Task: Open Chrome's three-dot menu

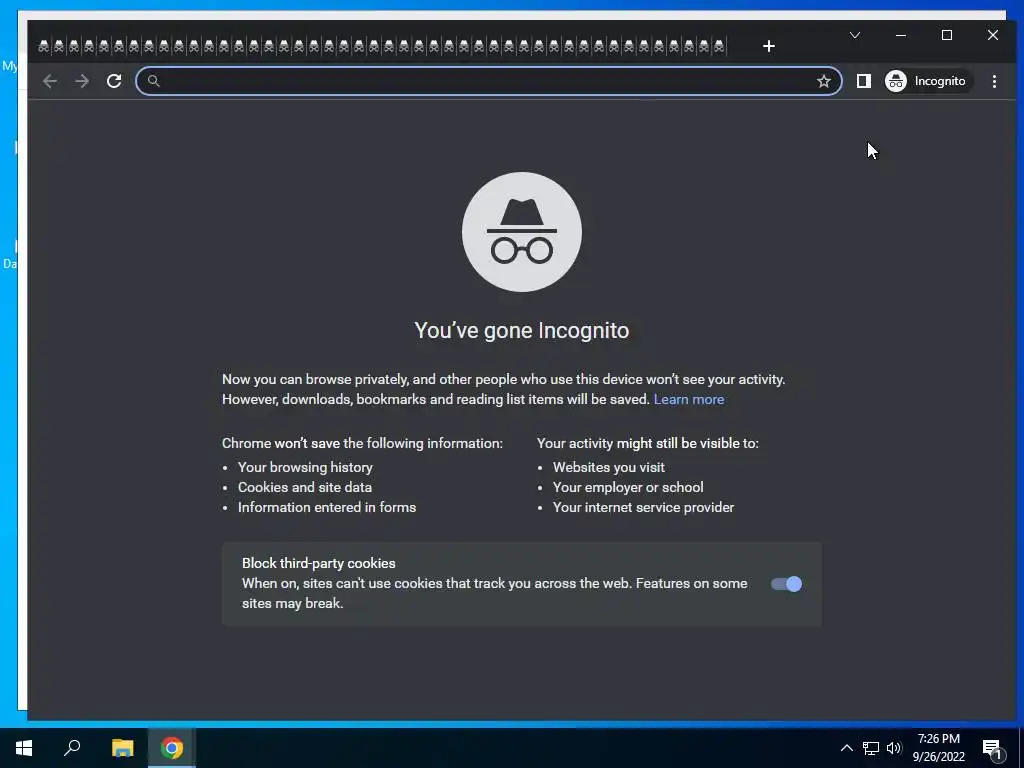Action: pos(994,81)
